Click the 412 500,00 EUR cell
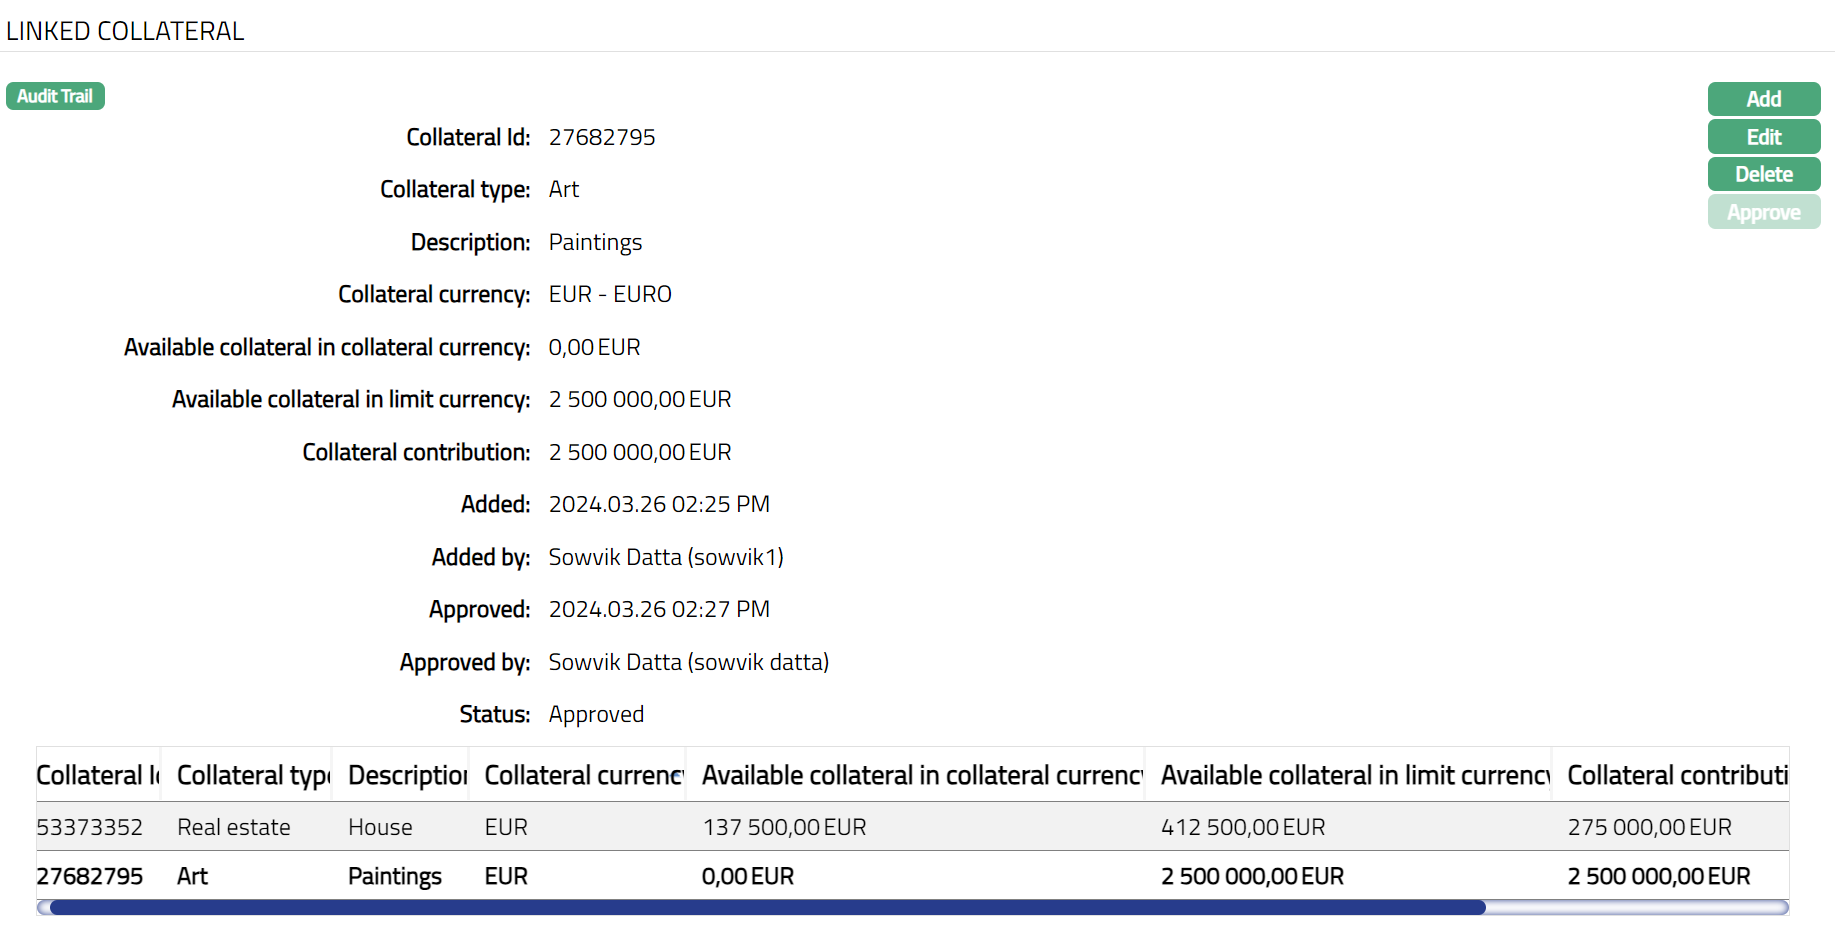Image resolution: width=1835 pixels, height=927 pixels. (1243, 827)
